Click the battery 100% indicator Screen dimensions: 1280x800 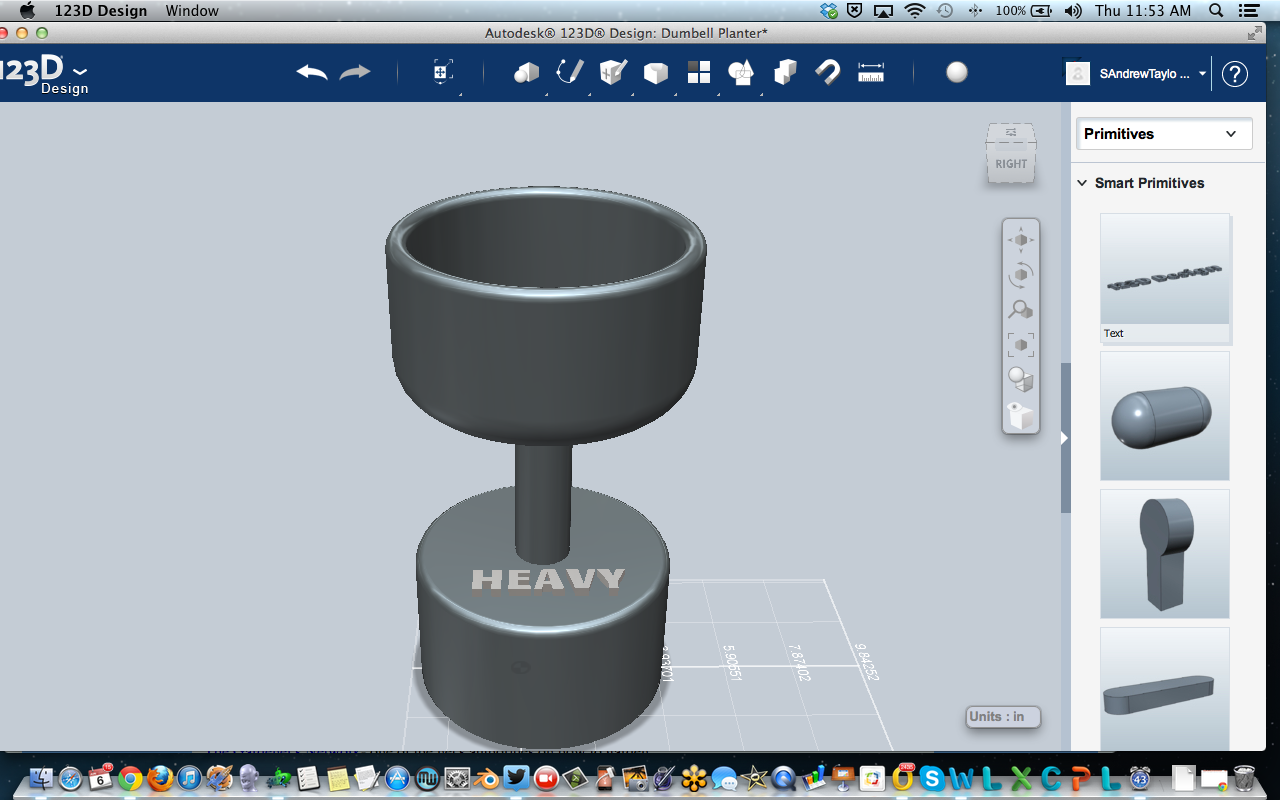coord(1024,11)
